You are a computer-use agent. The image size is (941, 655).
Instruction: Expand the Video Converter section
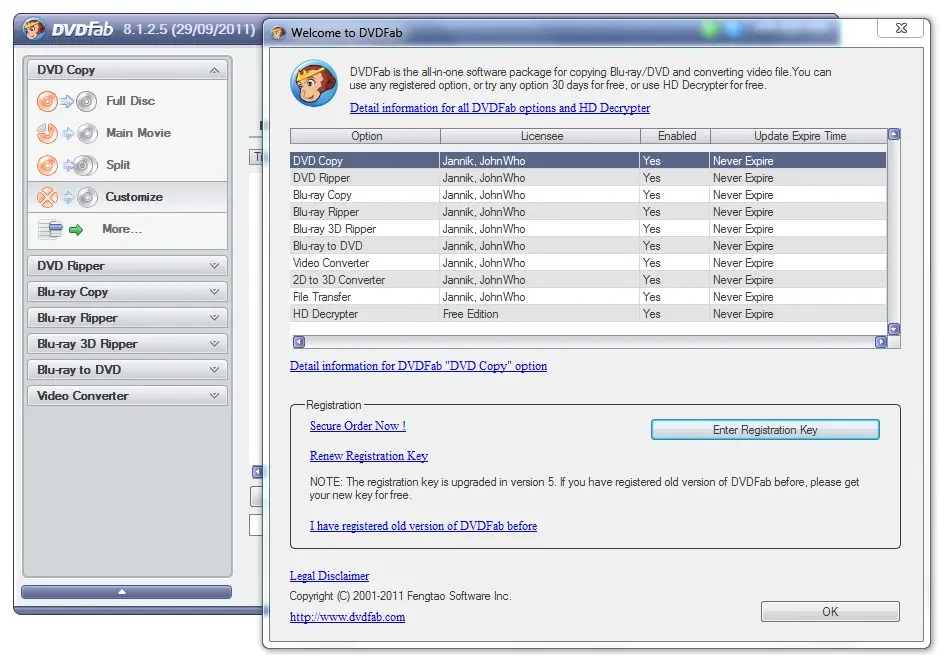127,396
